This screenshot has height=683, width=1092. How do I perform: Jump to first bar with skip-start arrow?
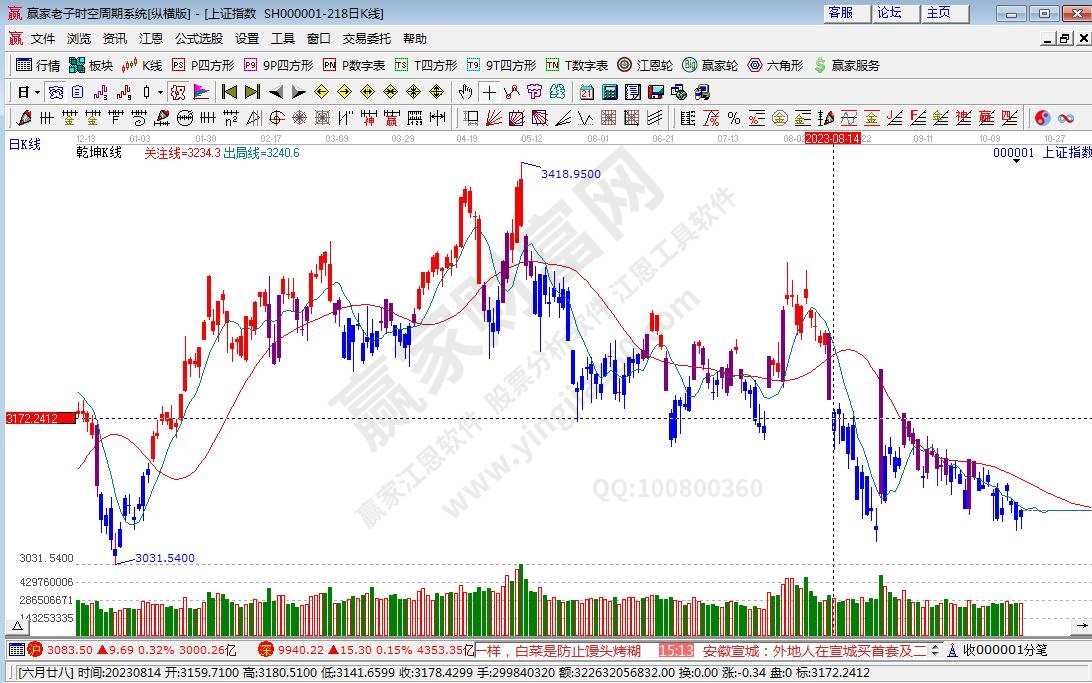click(x=229, y=92)
